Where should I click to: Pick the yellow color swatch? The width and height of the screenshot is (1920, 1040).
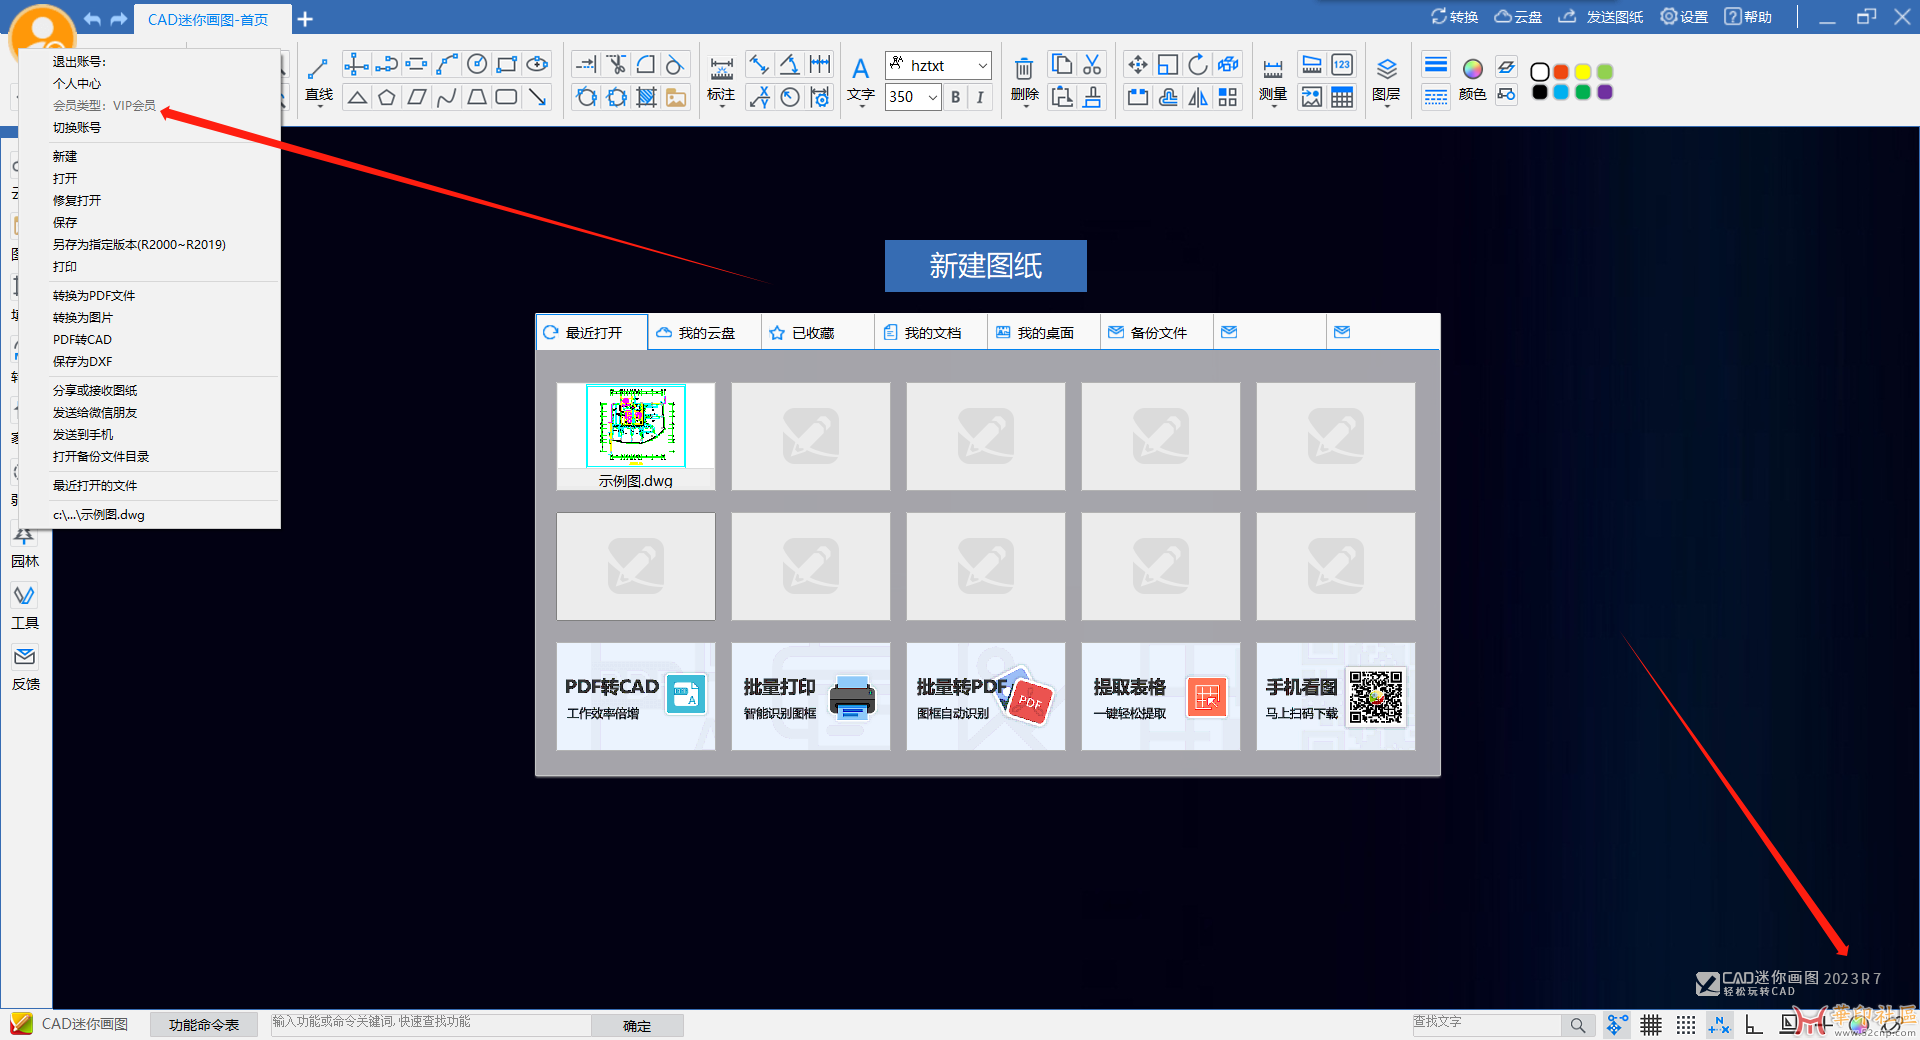pos(1583,72)
